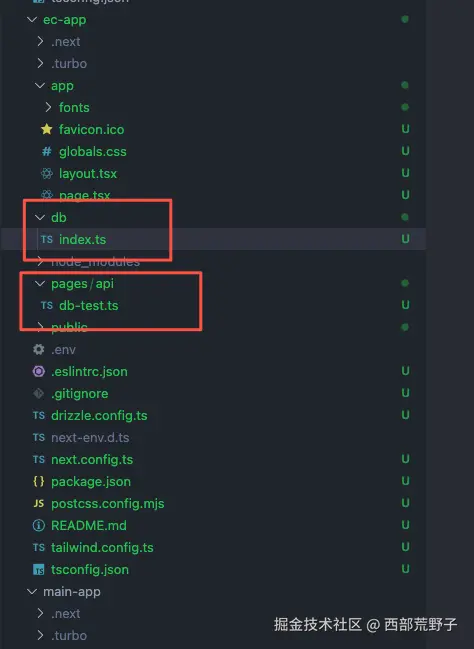Open next.config.ts file
The image size is (474, 649).
click(x=92, y=459)
